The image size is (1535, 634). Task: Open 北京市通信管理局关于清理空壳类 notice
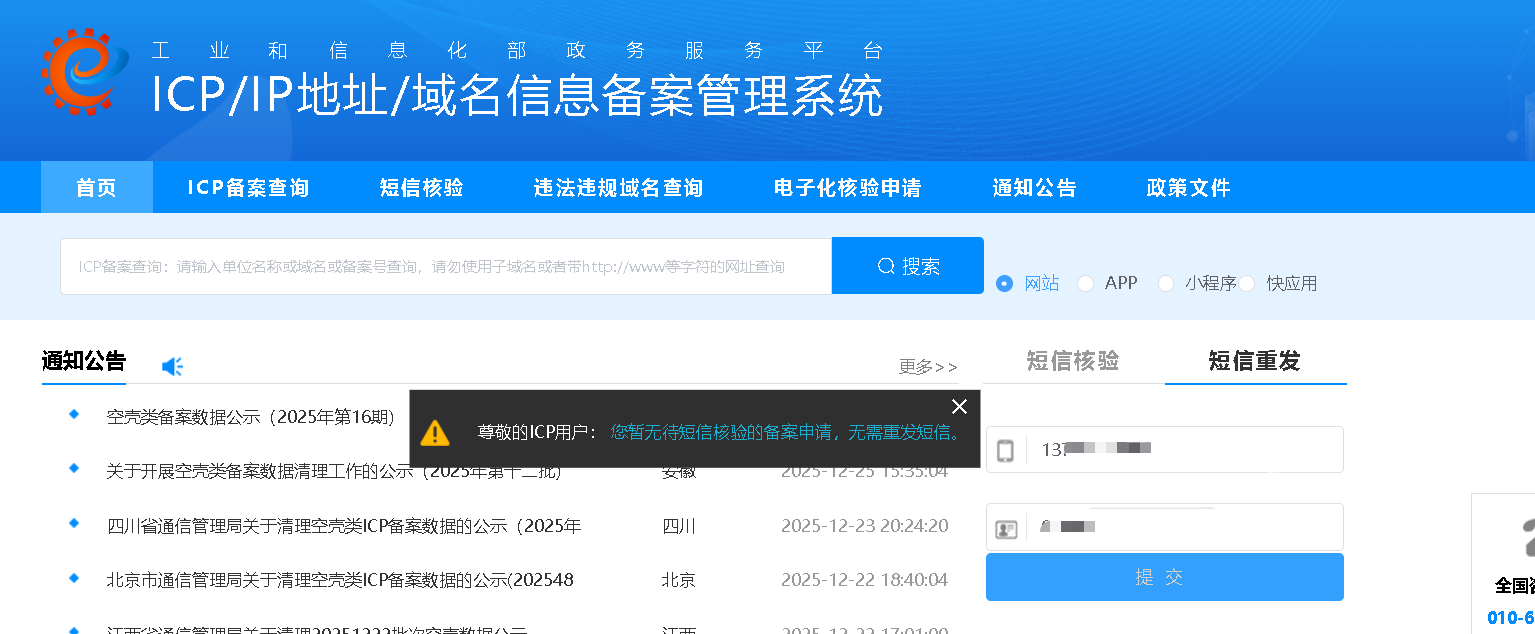tap(340, 580)
